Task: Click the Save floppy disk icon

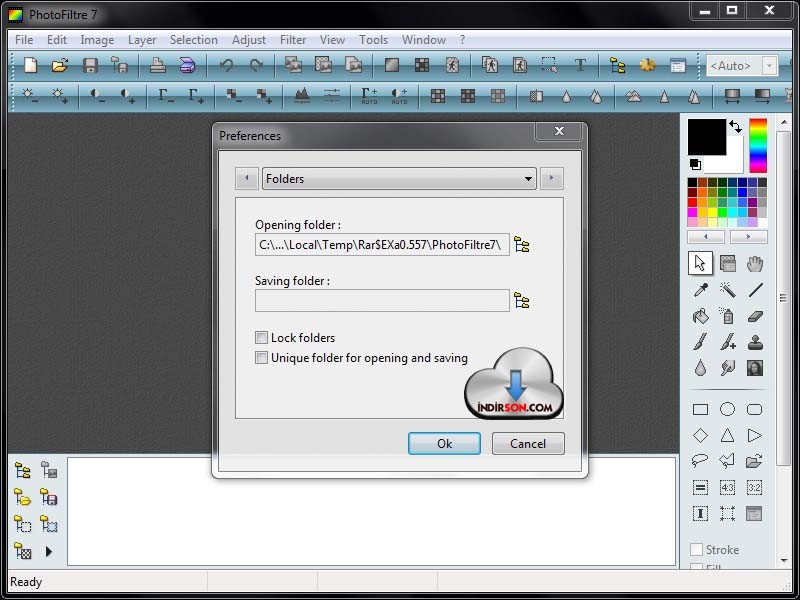Action: [90, 65]
